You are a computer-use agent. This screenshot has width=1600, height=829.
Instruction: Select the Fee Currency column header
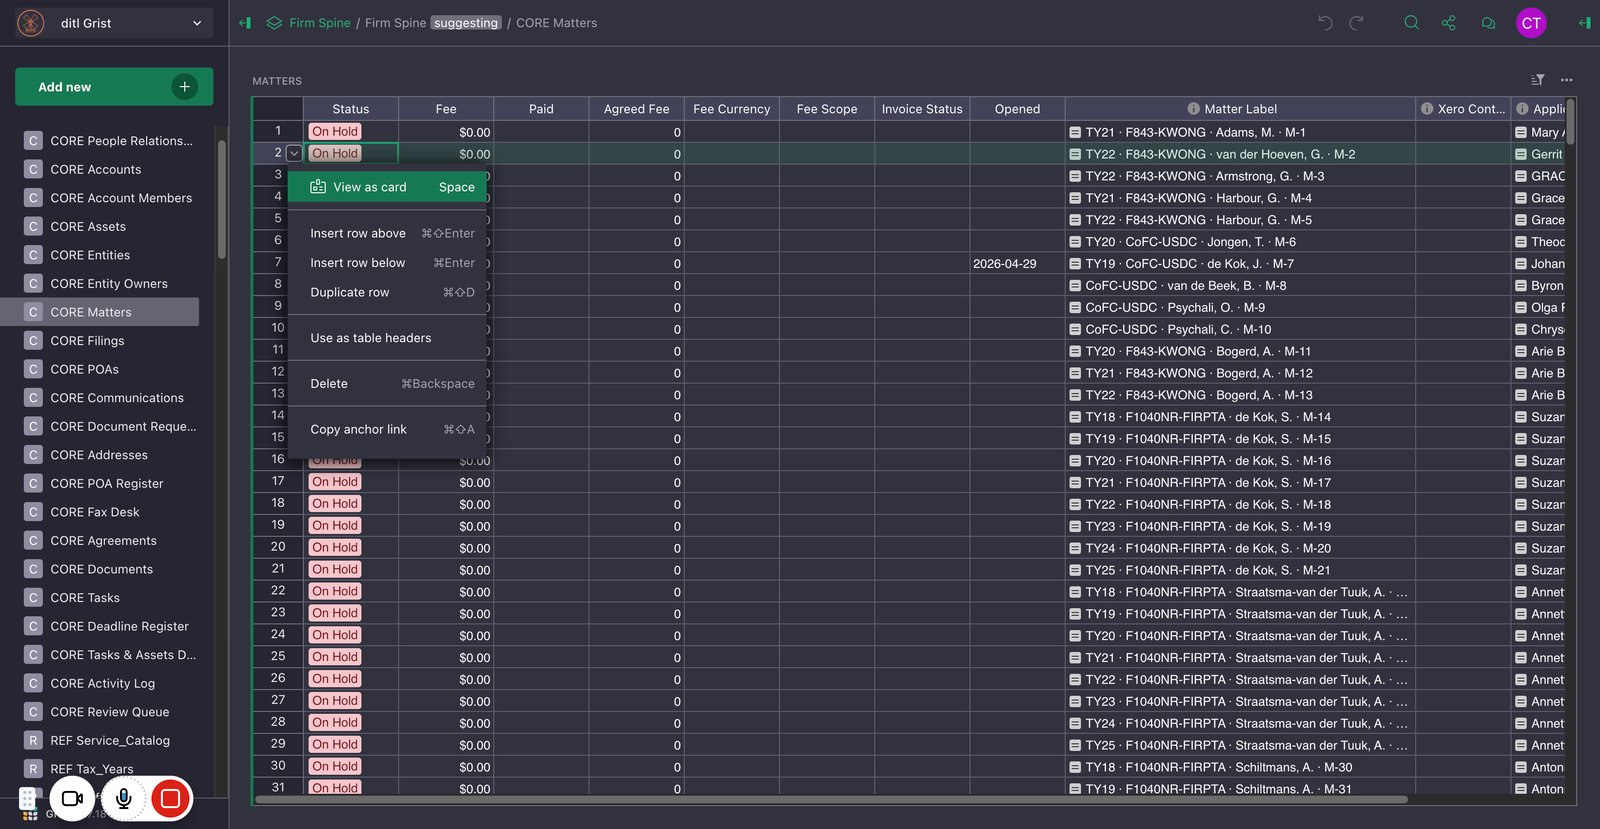pyautogui.click(x=732, y=109)
